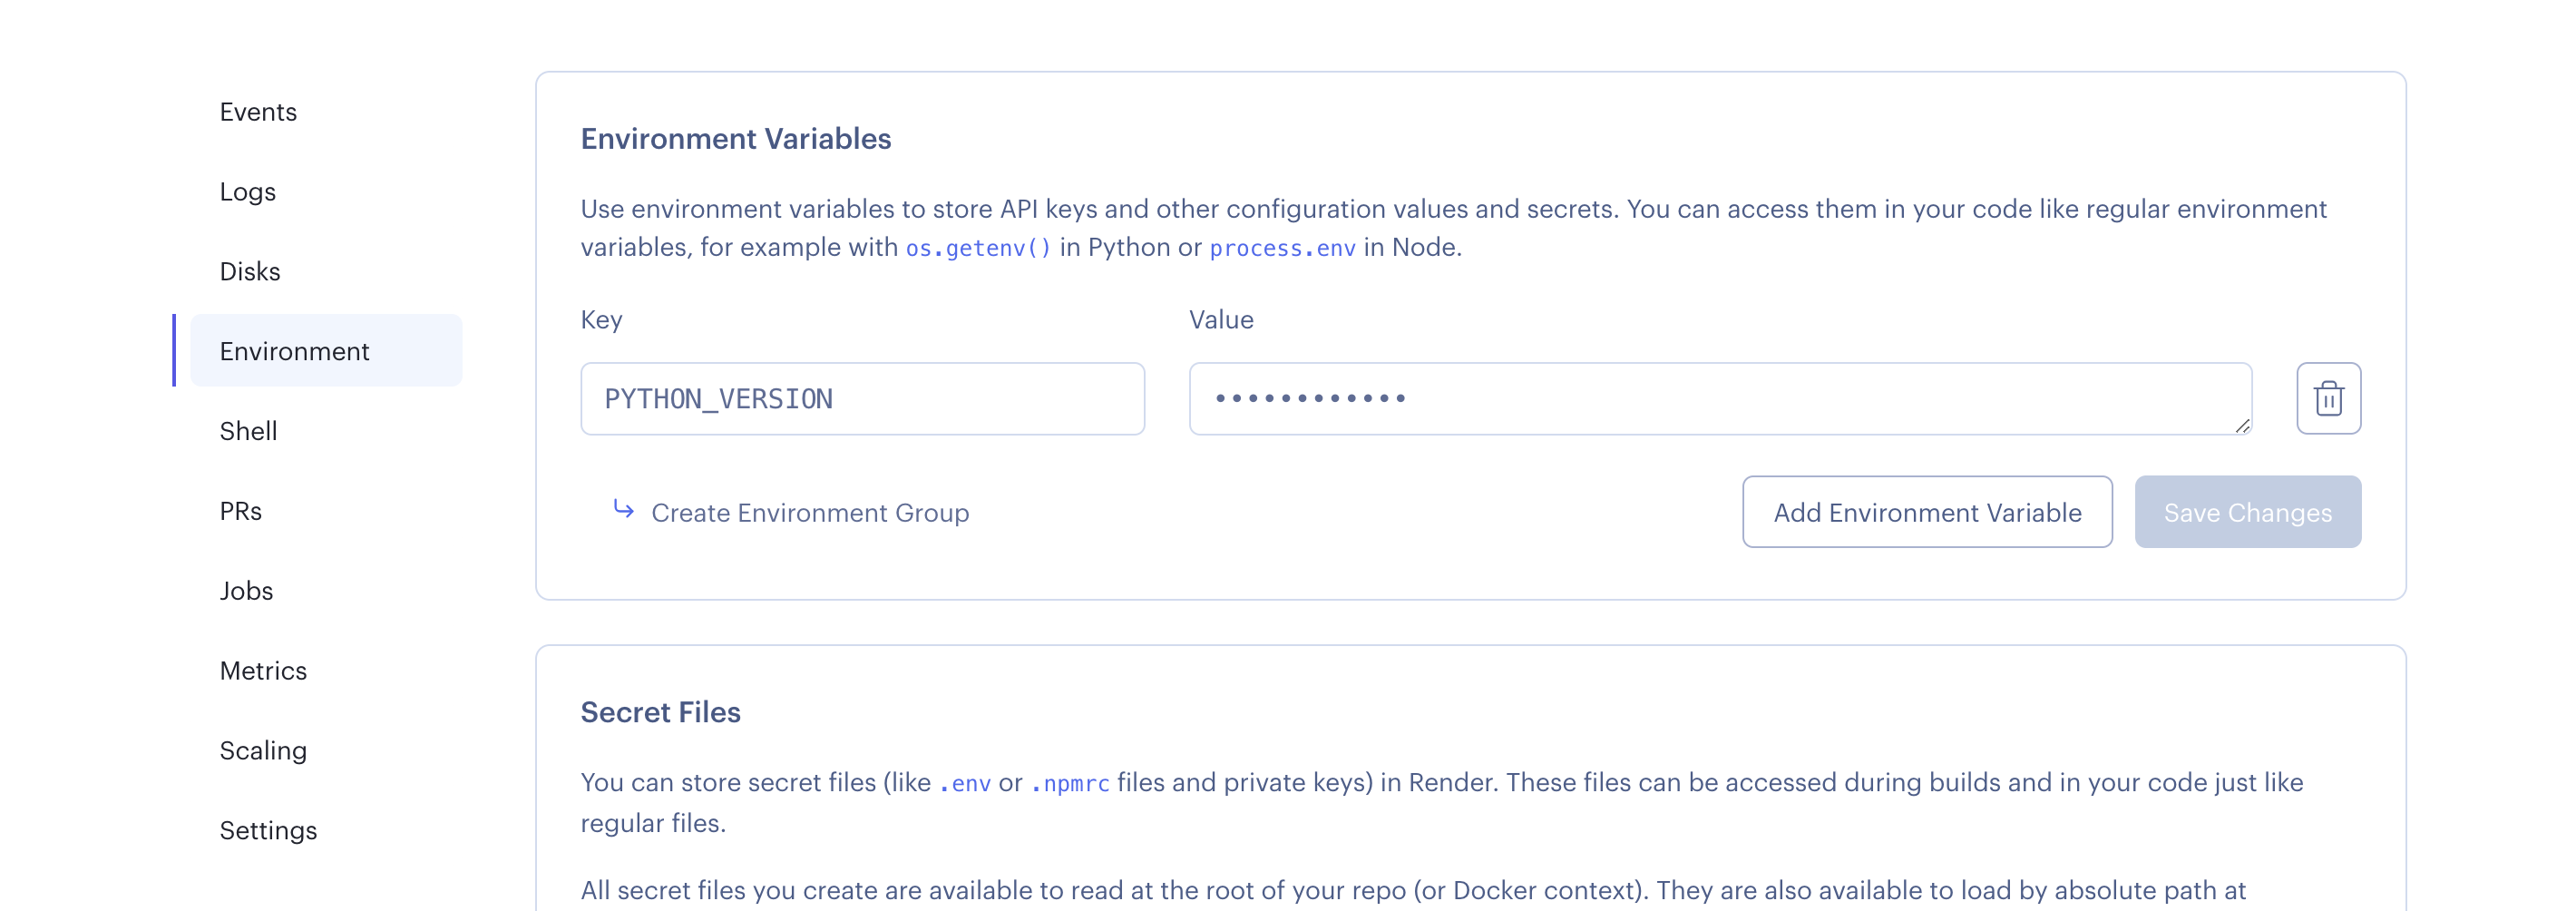Open the Jobs page
The height and width of the screenshot is (911, 2576).
coord(246,591)
